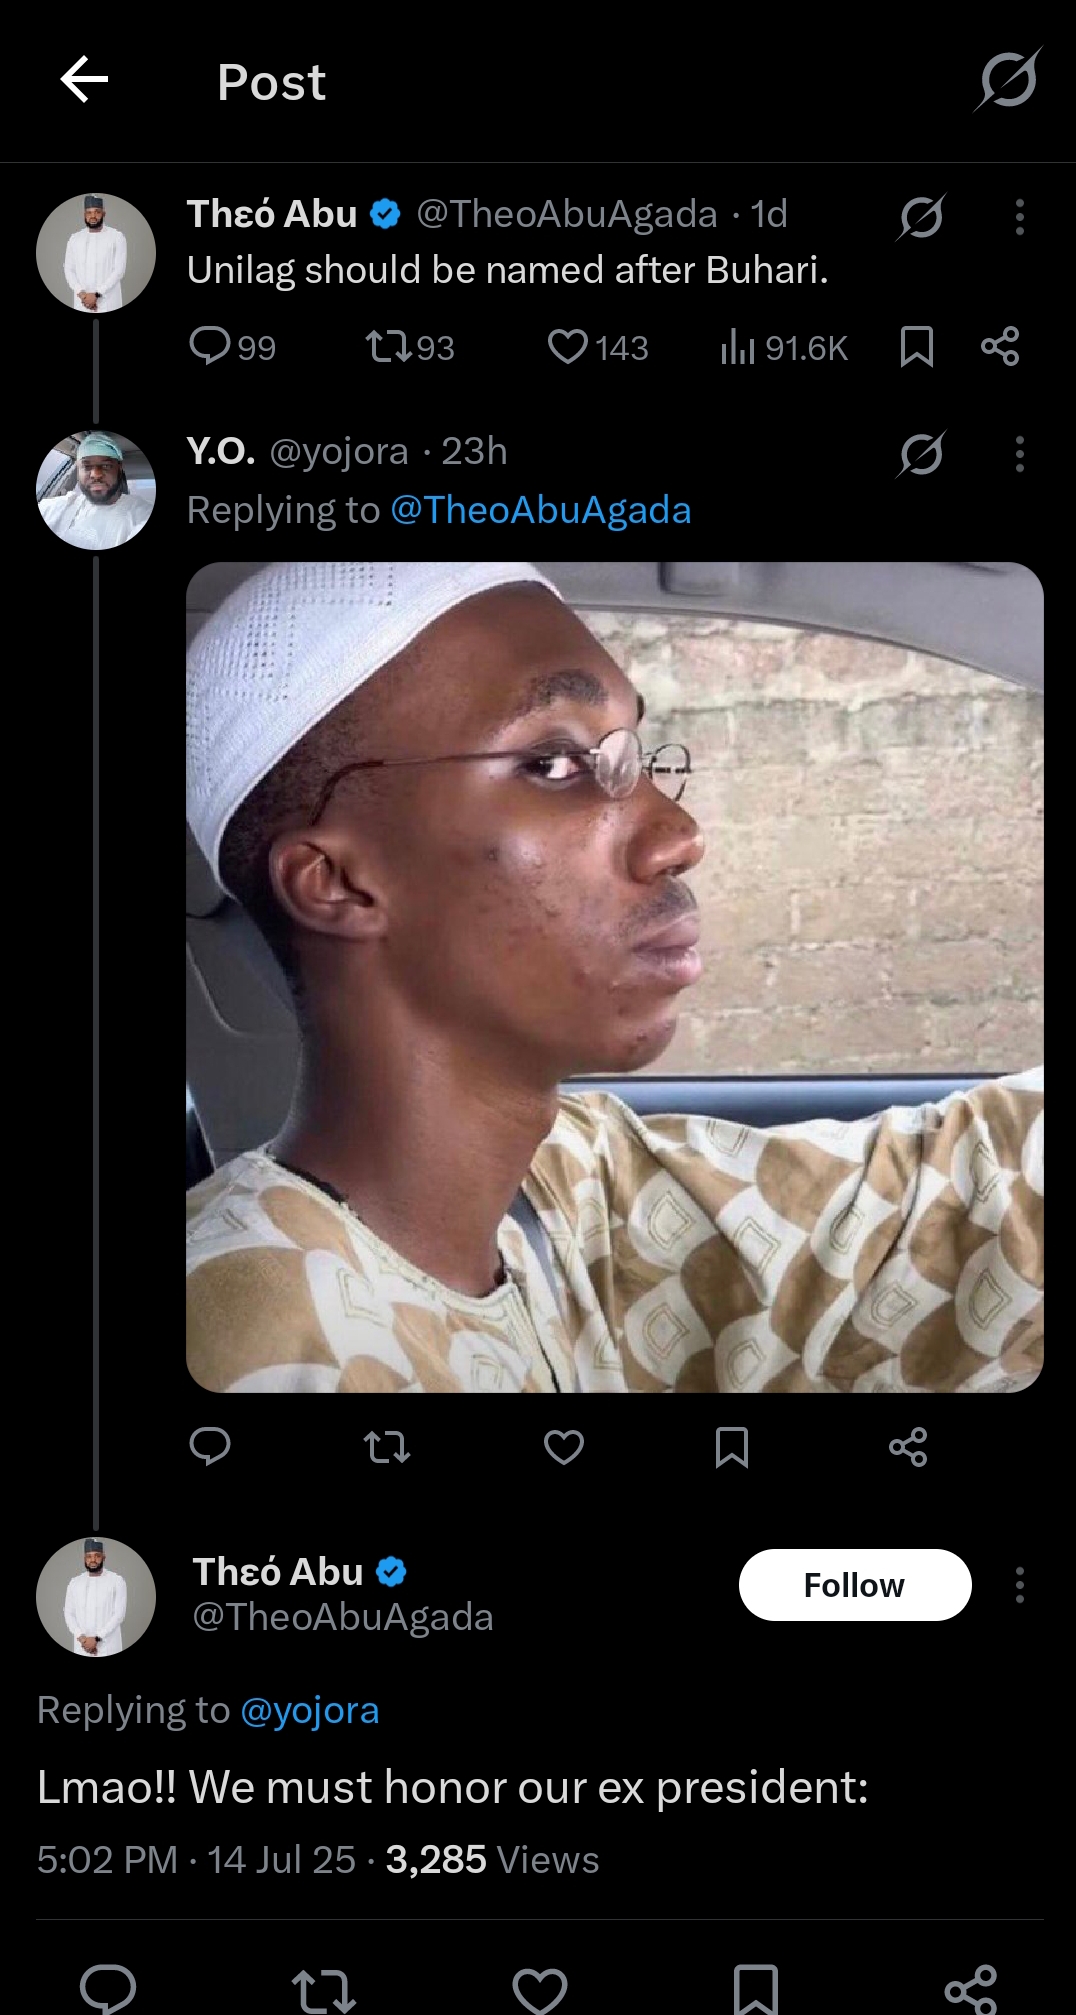Open Y.O.'s profile picture
Image resolution: width=1076 pixels, height=2015 pixels.
pyautogui.click(x=96, y=490)
